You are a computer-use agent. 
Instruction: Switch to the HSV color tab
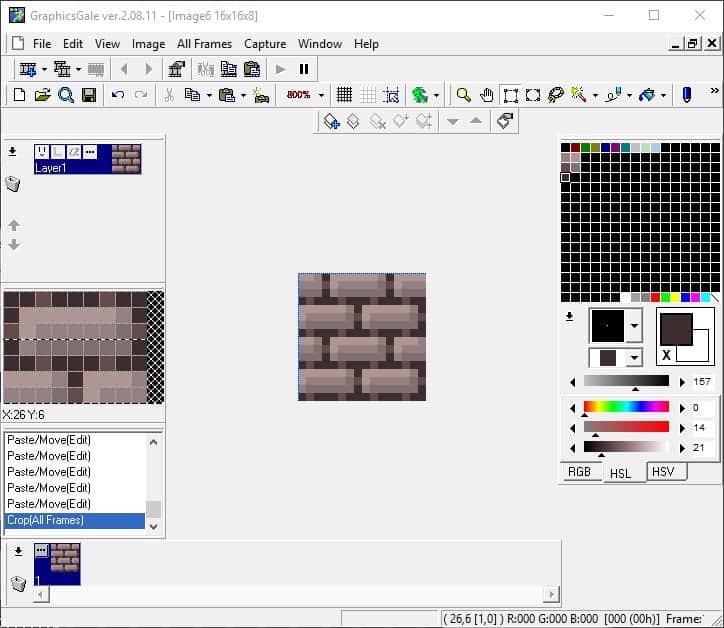click(x=664, y=472)
